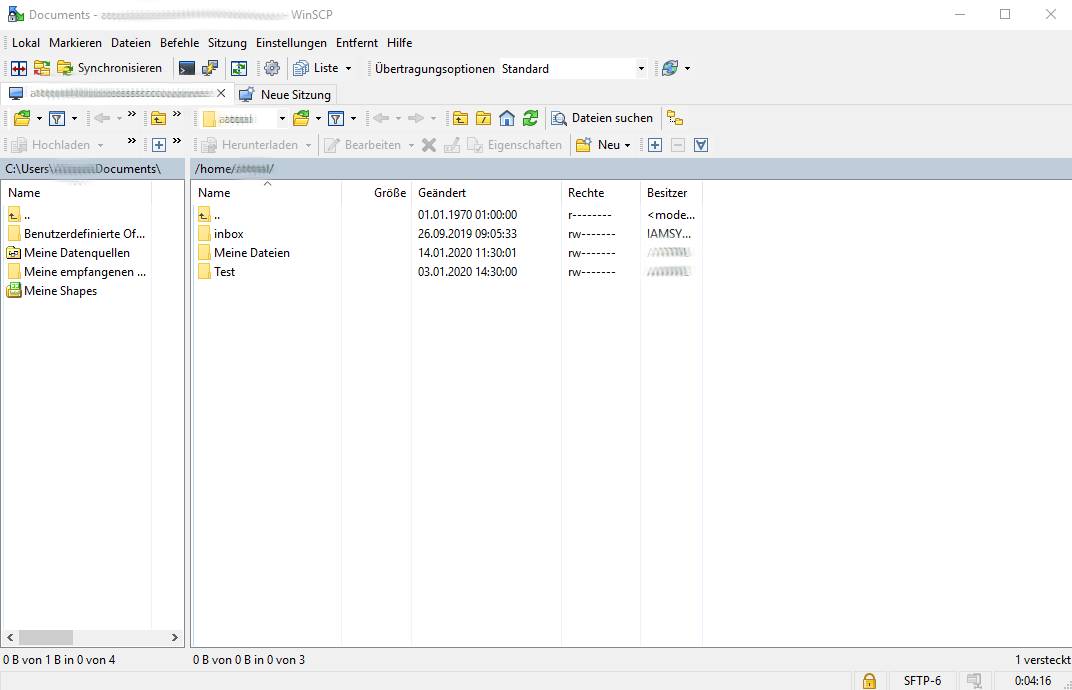Click the remote tree view icon

pos(675,118)
